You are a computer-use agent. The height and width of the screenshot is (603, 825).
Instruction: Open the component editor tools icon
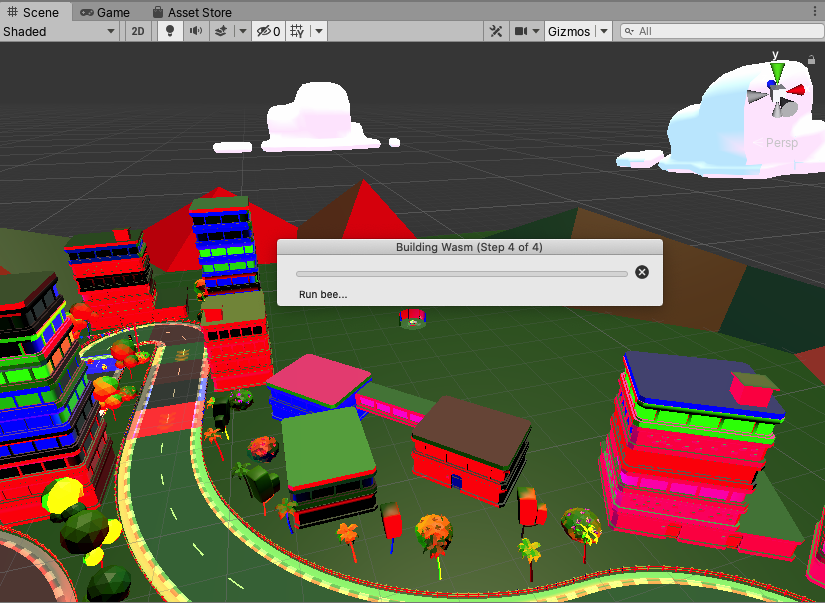496,31
